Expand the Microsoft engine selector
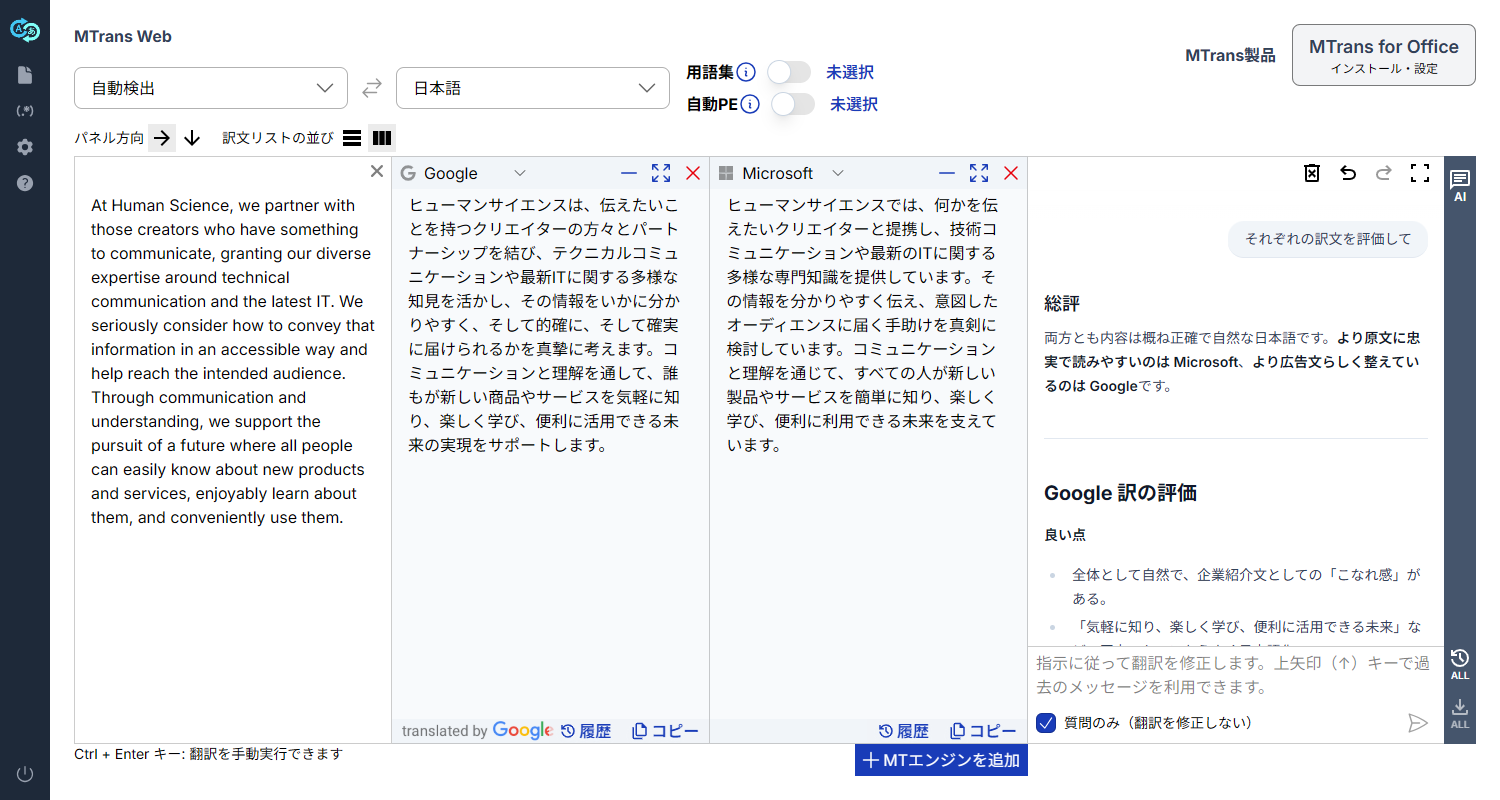This screenshot has width=1500, height=800. pos(838,173)
